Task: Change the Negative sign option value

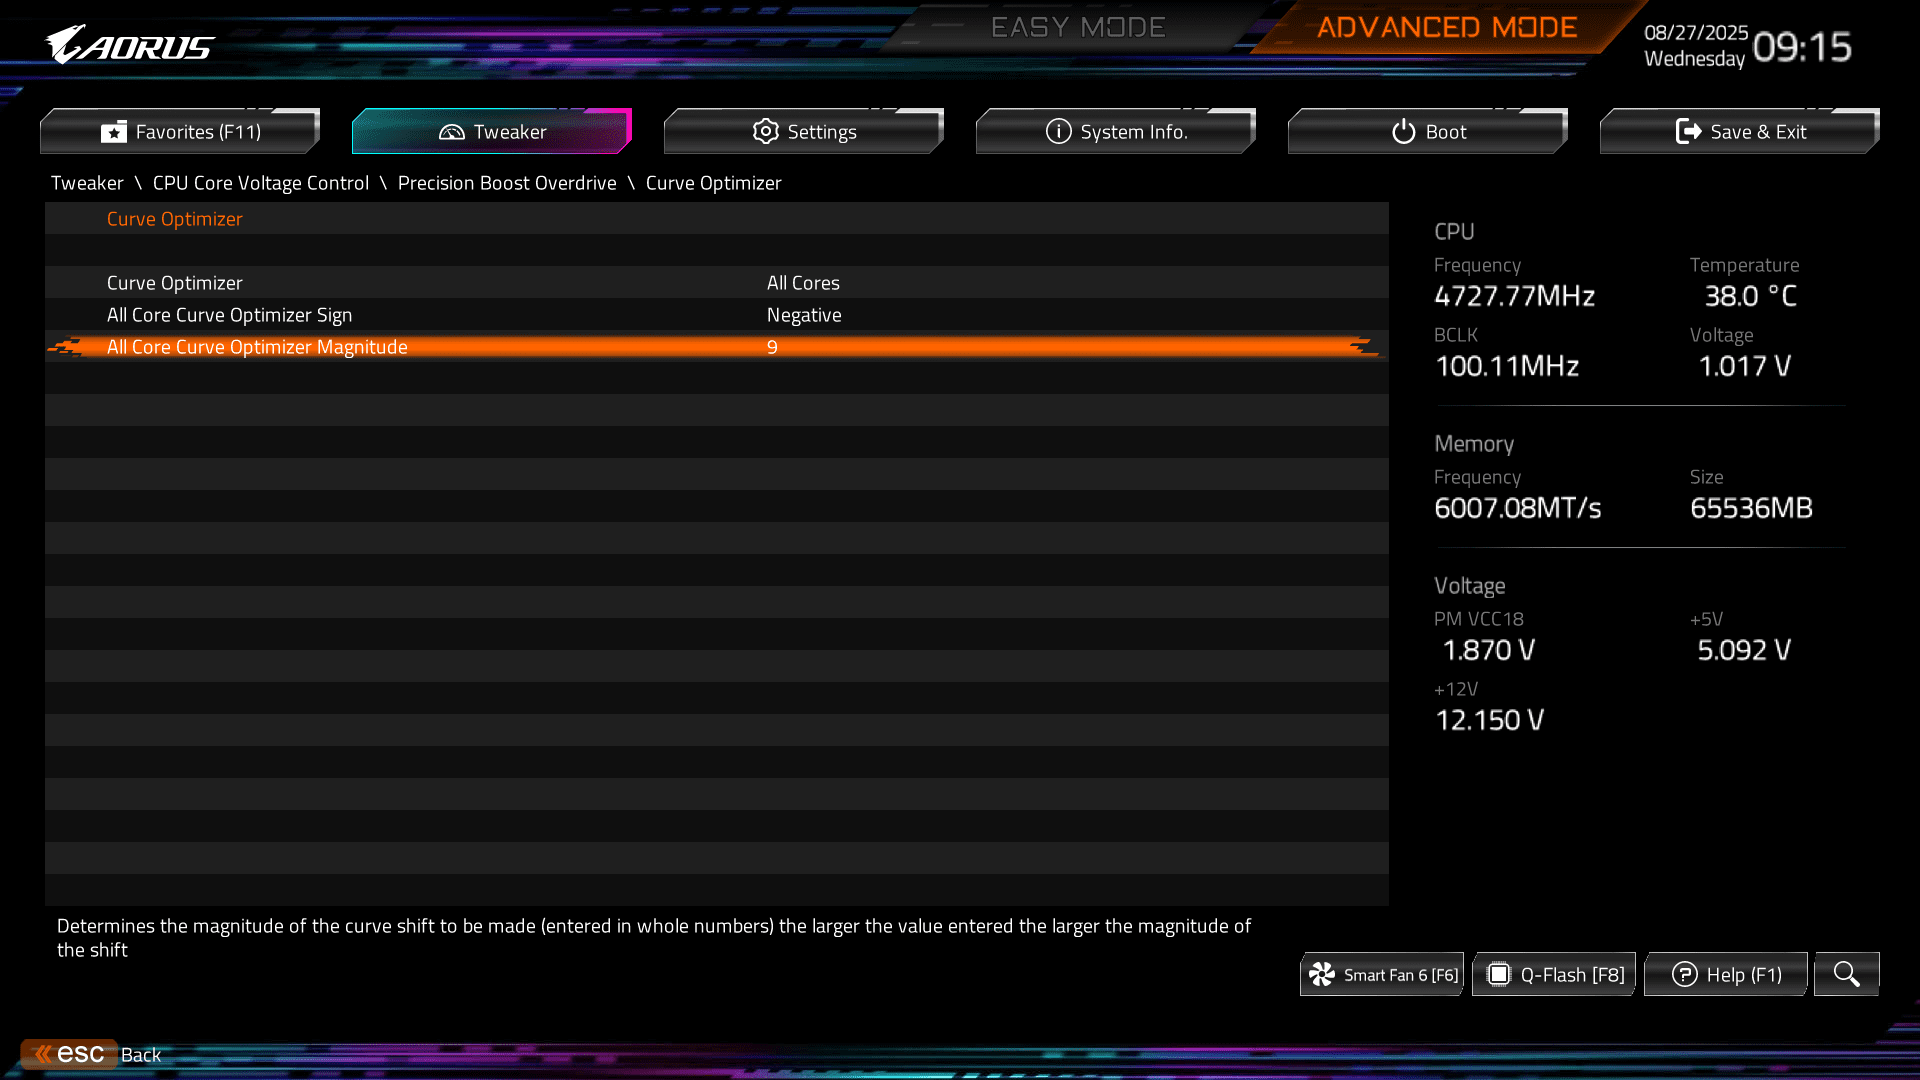Action: point(804,315)
